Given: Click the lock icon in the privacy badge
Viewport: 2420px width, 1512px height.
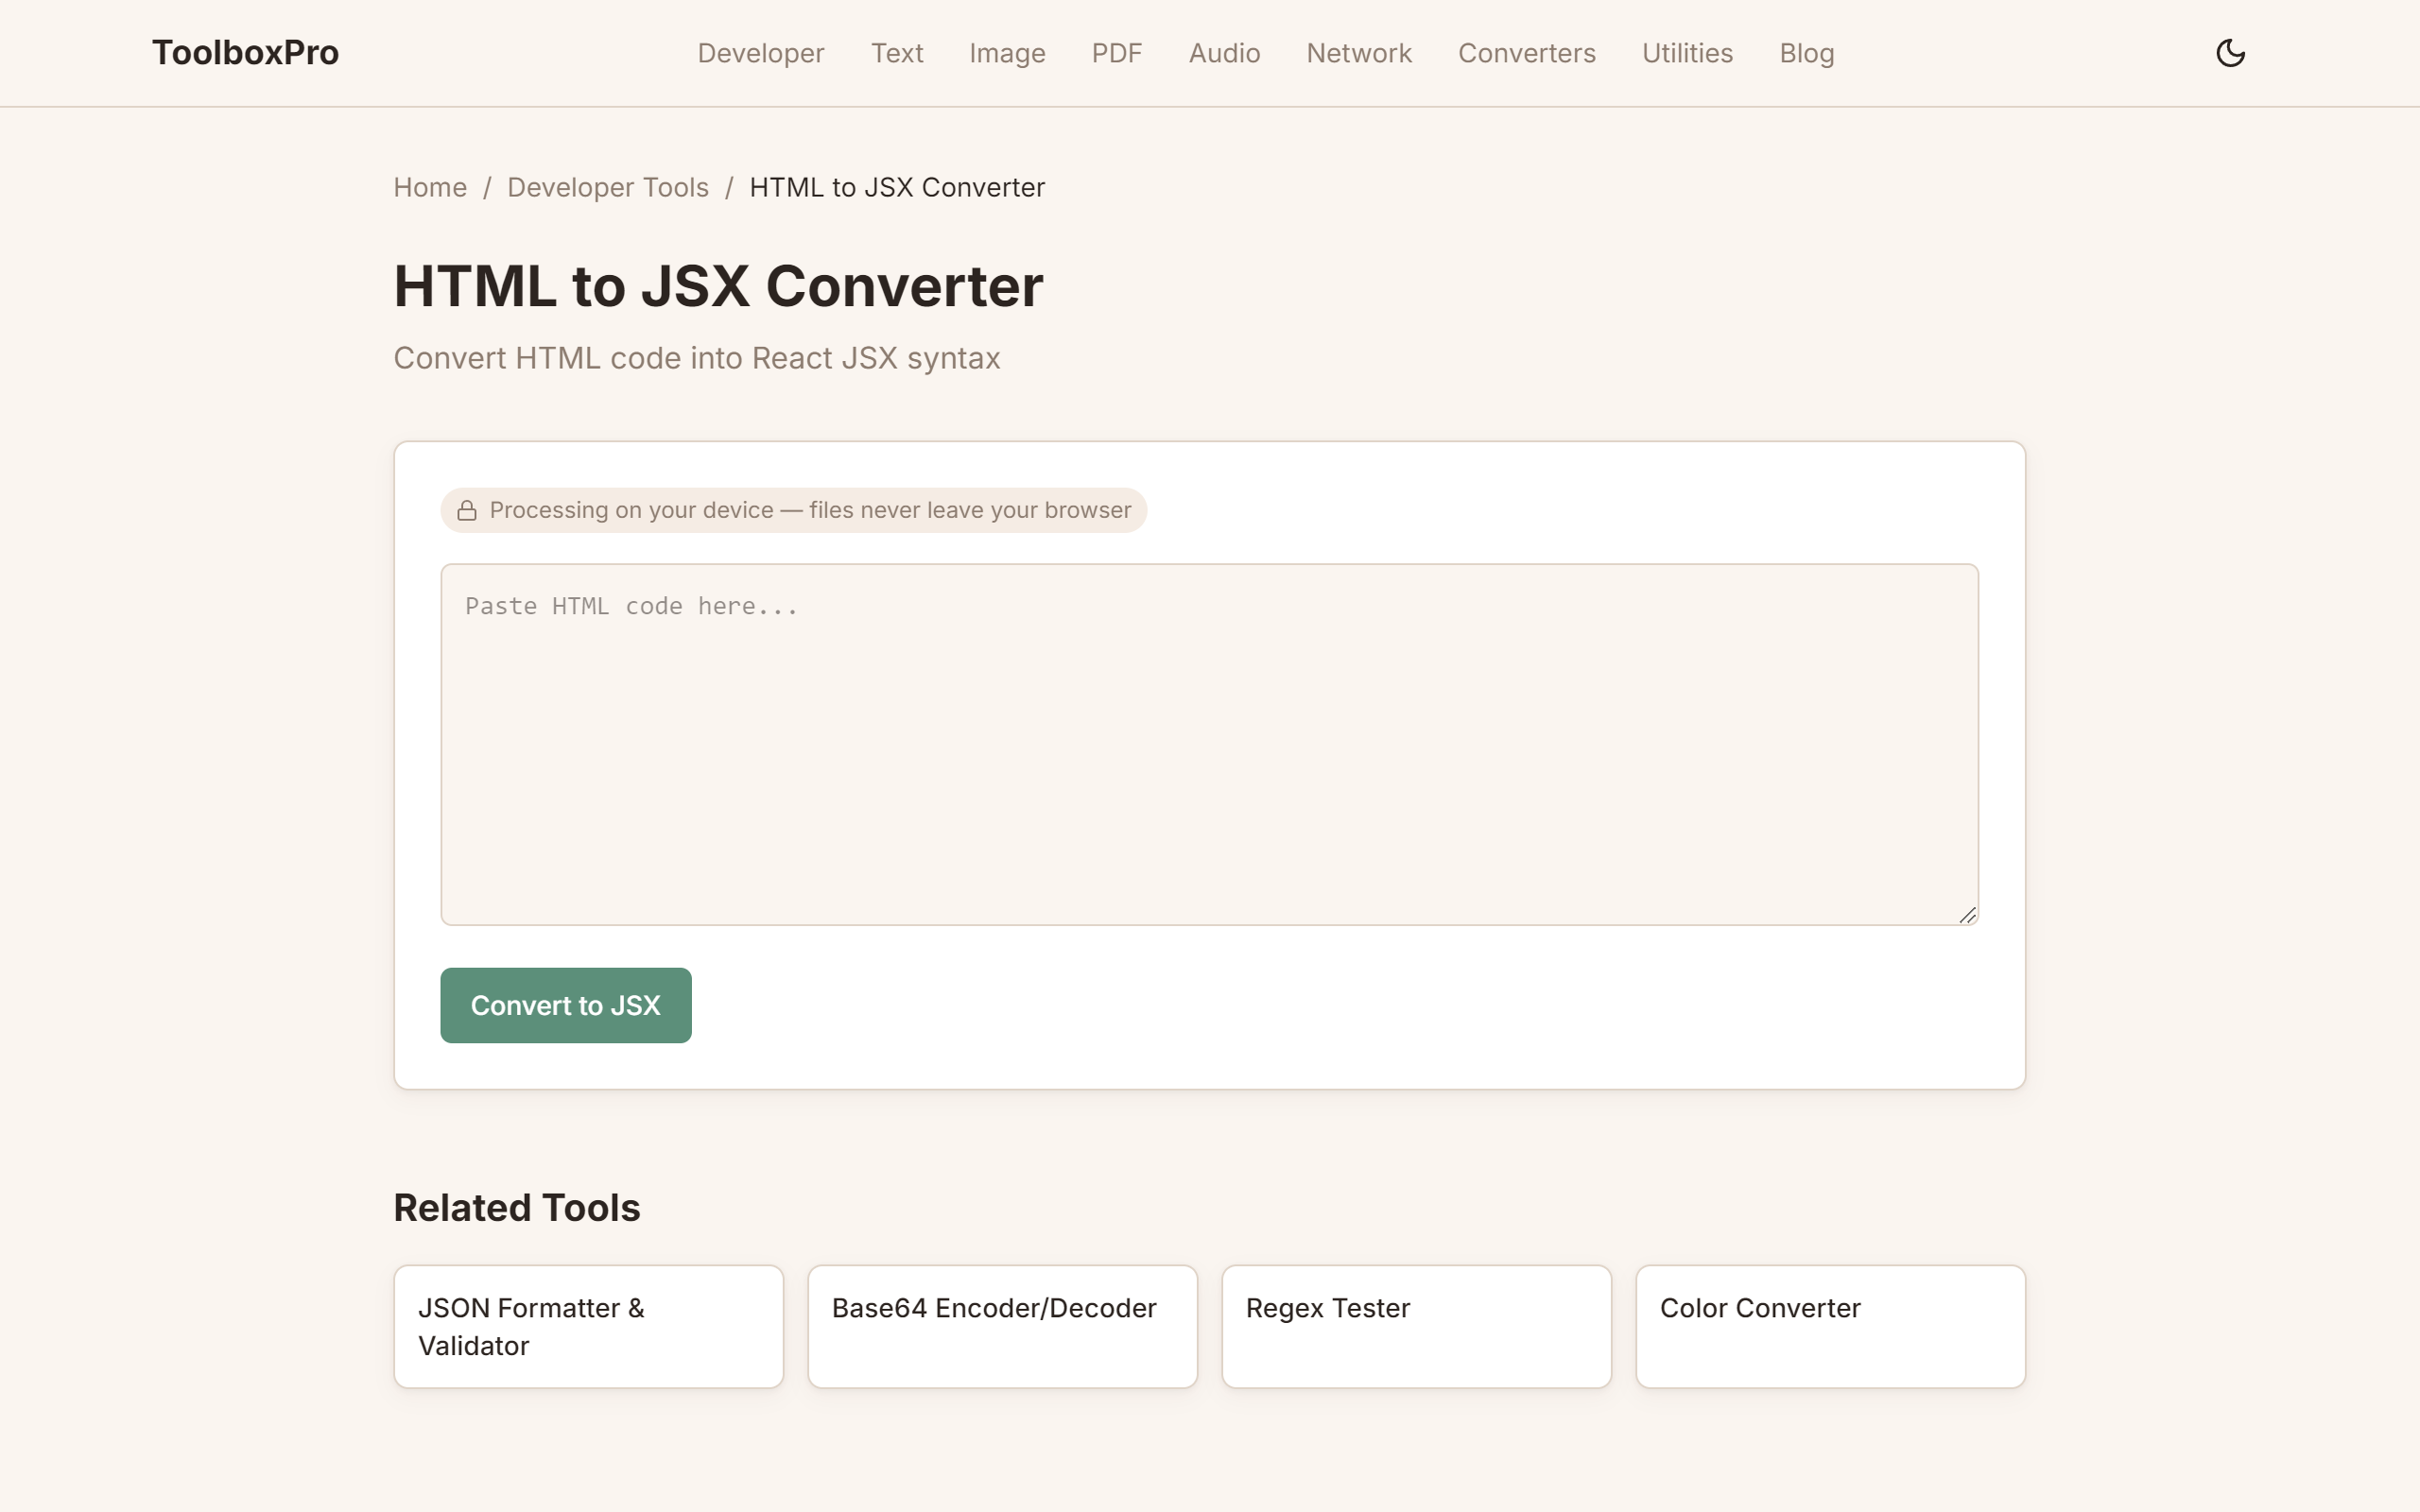Looking at the screenshot, I should coord(467,511).
